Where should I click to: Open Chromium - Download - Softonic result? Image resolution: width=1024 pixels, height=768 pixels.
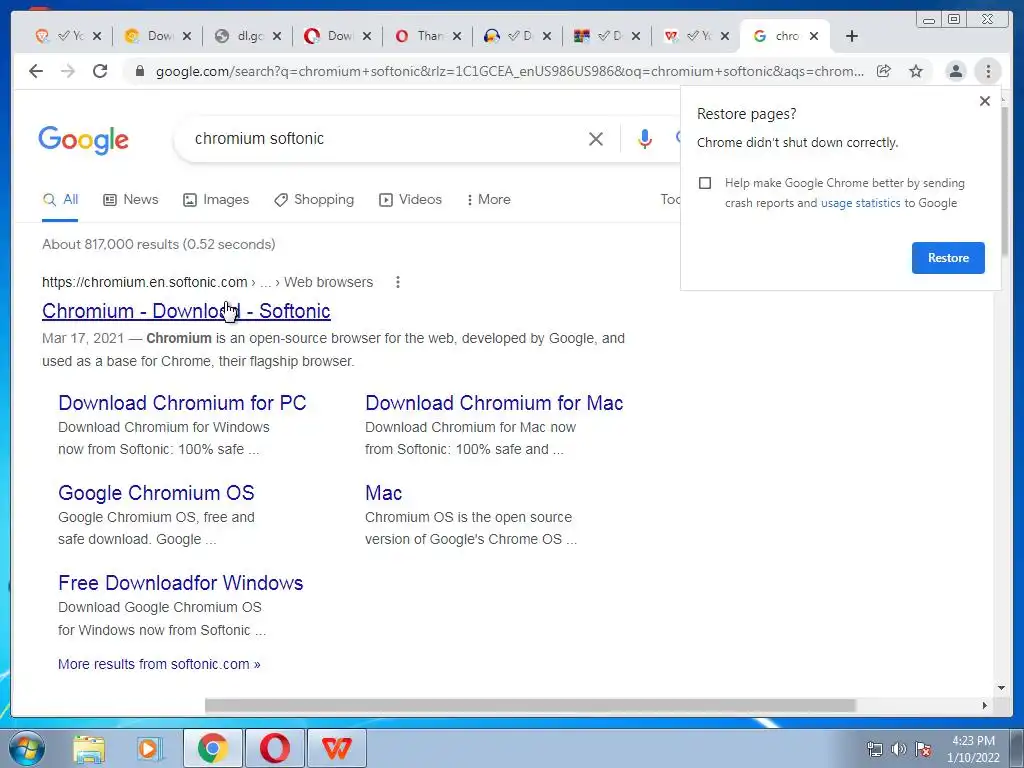[186, 311]
